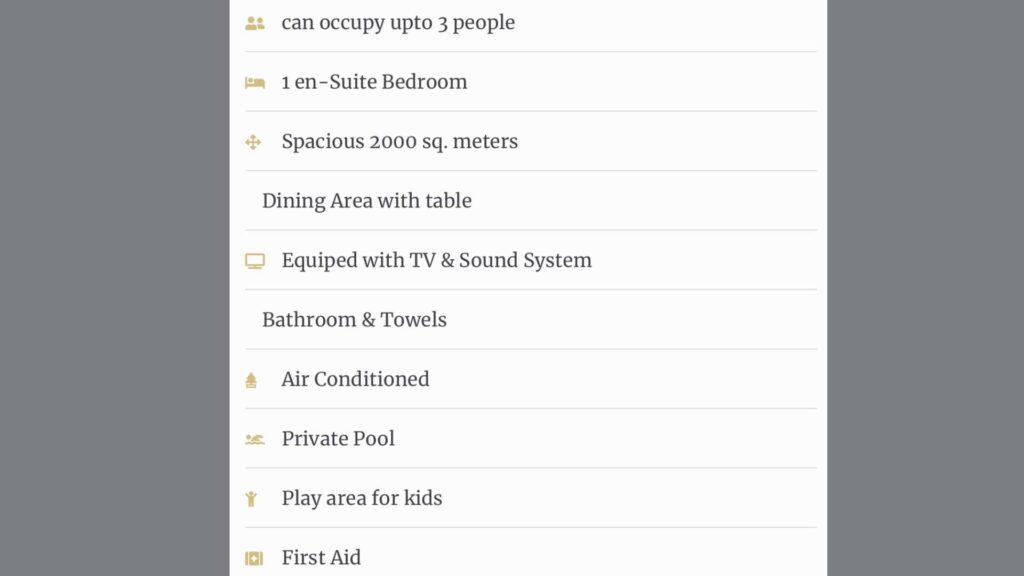Click the people occupancy icon
The height and width of the screenshot is (576, 1024).
point(255,23)
